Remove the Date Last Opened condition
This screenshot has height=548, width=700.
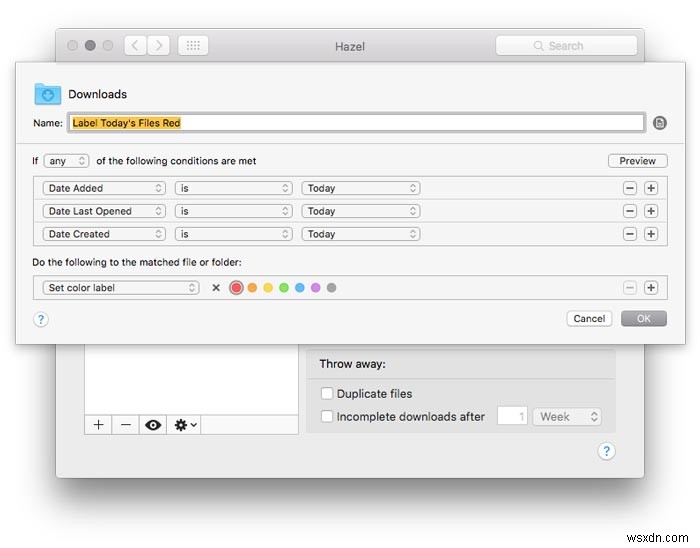[629, 211]
